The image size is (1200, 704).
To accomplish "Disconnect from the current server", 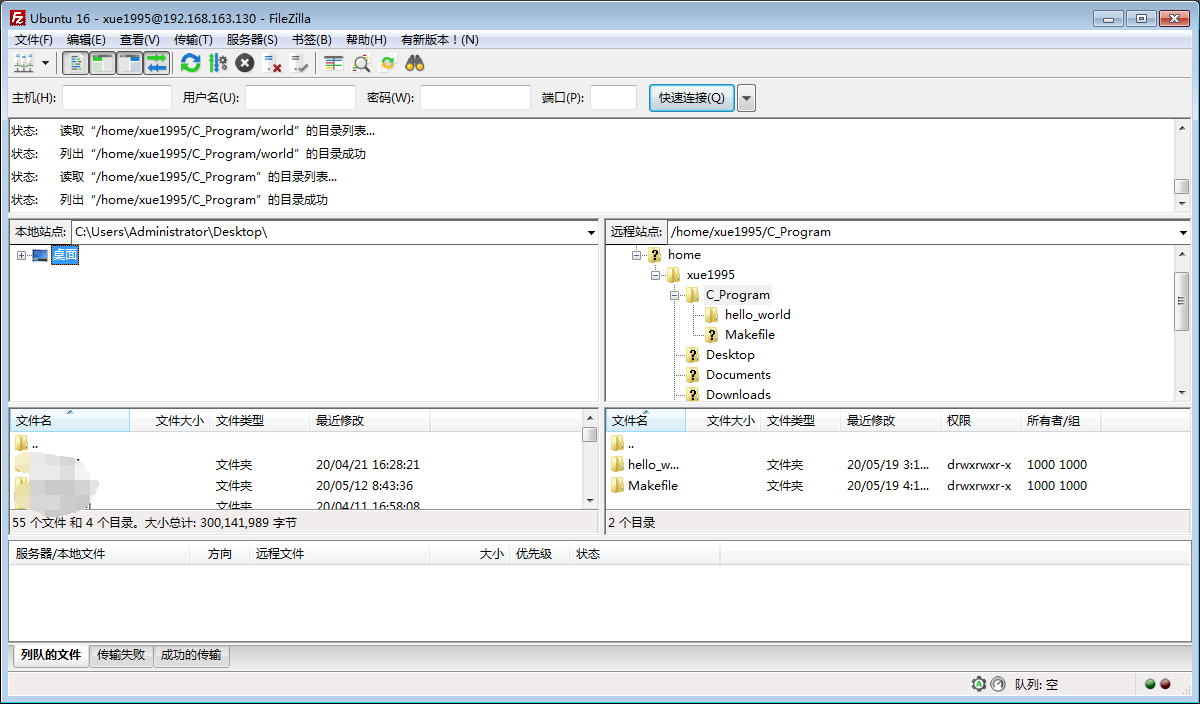I will (x=272, y=64).
